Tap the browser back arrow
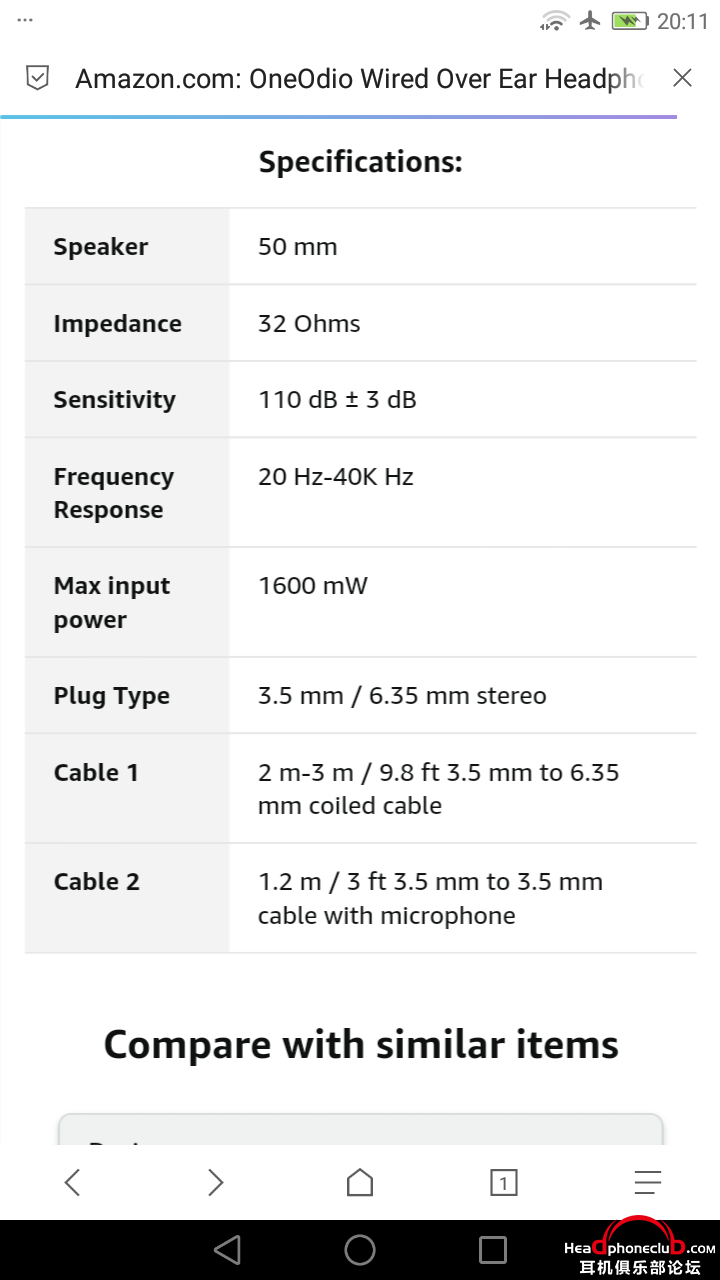This screenshot has width=720, height=1280. coord(72,1183)
